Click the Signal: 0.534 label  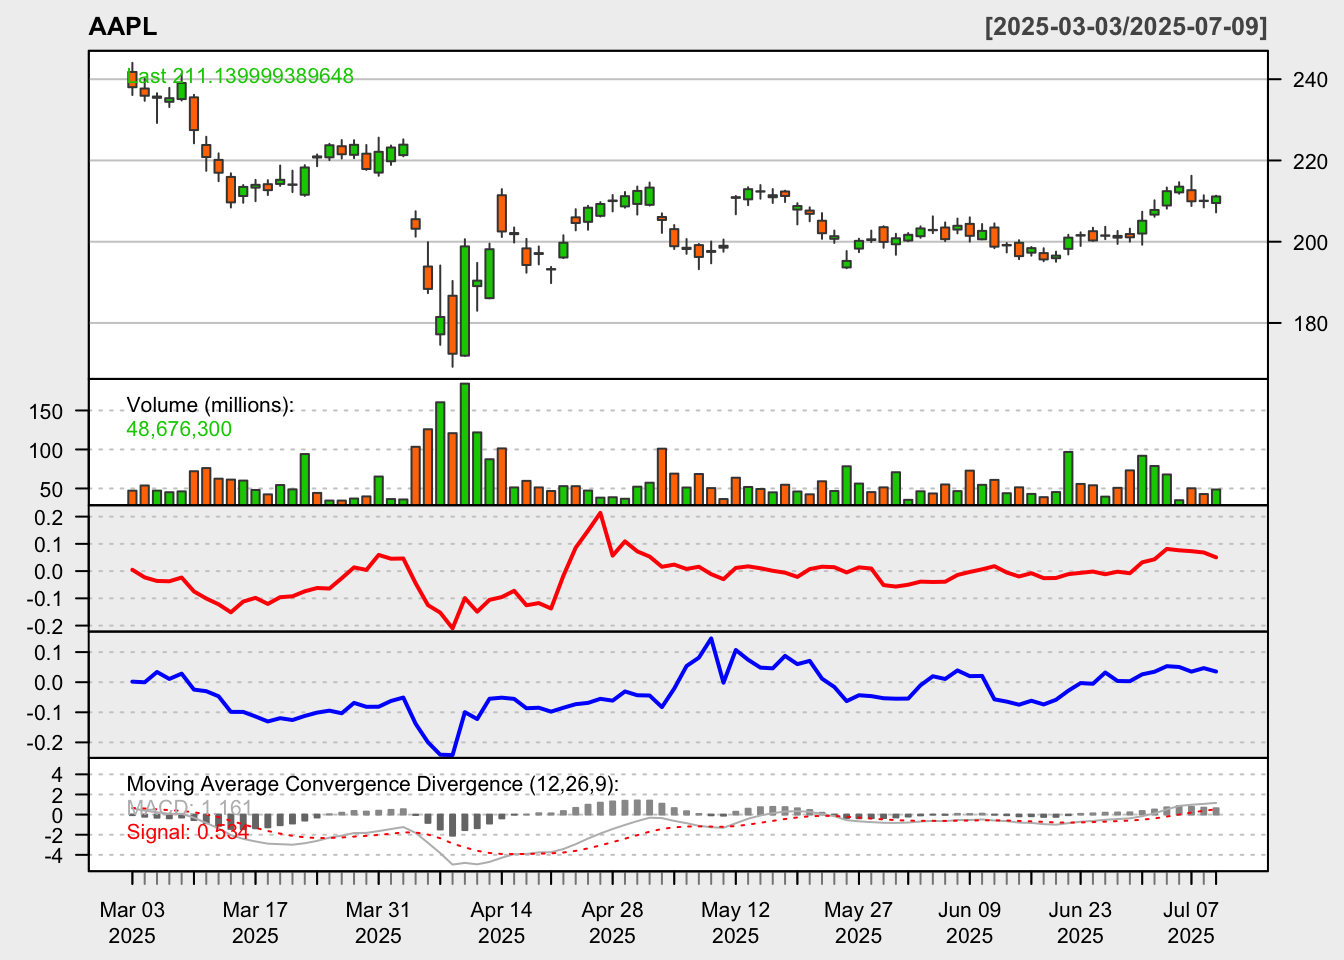[x=187, y=832]
